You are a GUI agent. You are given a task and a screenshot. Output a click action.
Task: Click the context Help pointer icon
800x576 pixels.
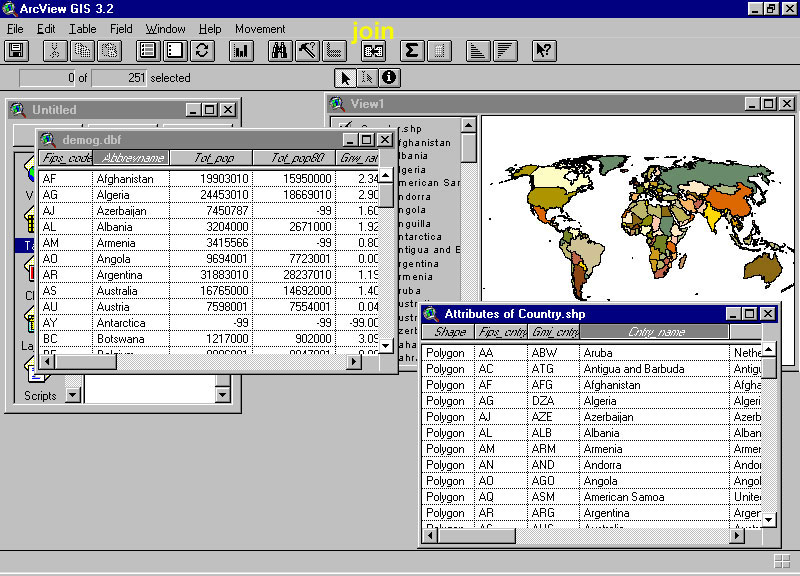pos(543,50)
